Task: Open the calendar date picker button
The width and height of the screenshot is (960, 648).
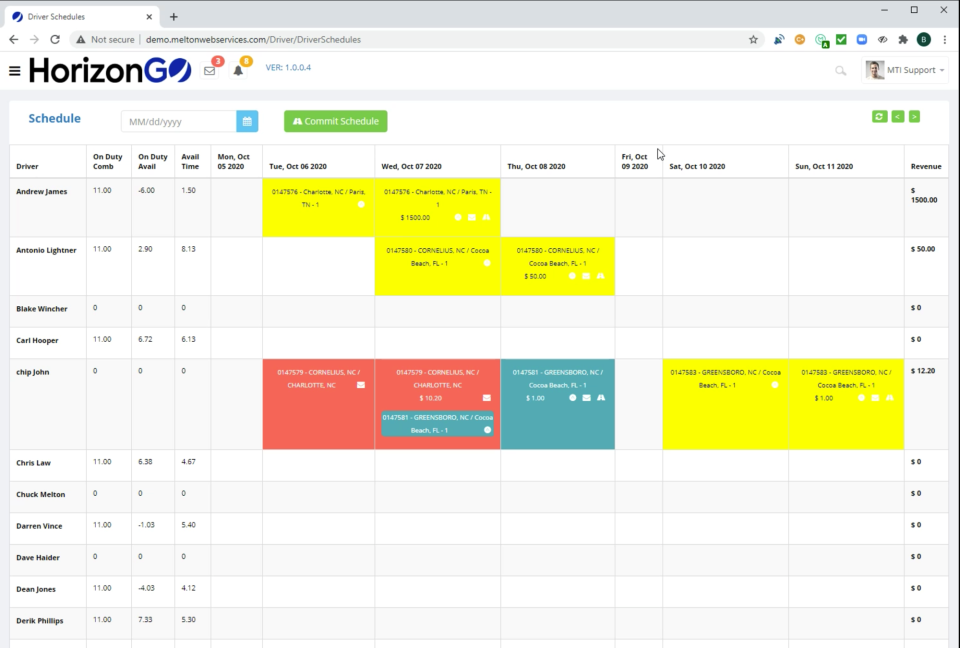Action: point(247,121)
